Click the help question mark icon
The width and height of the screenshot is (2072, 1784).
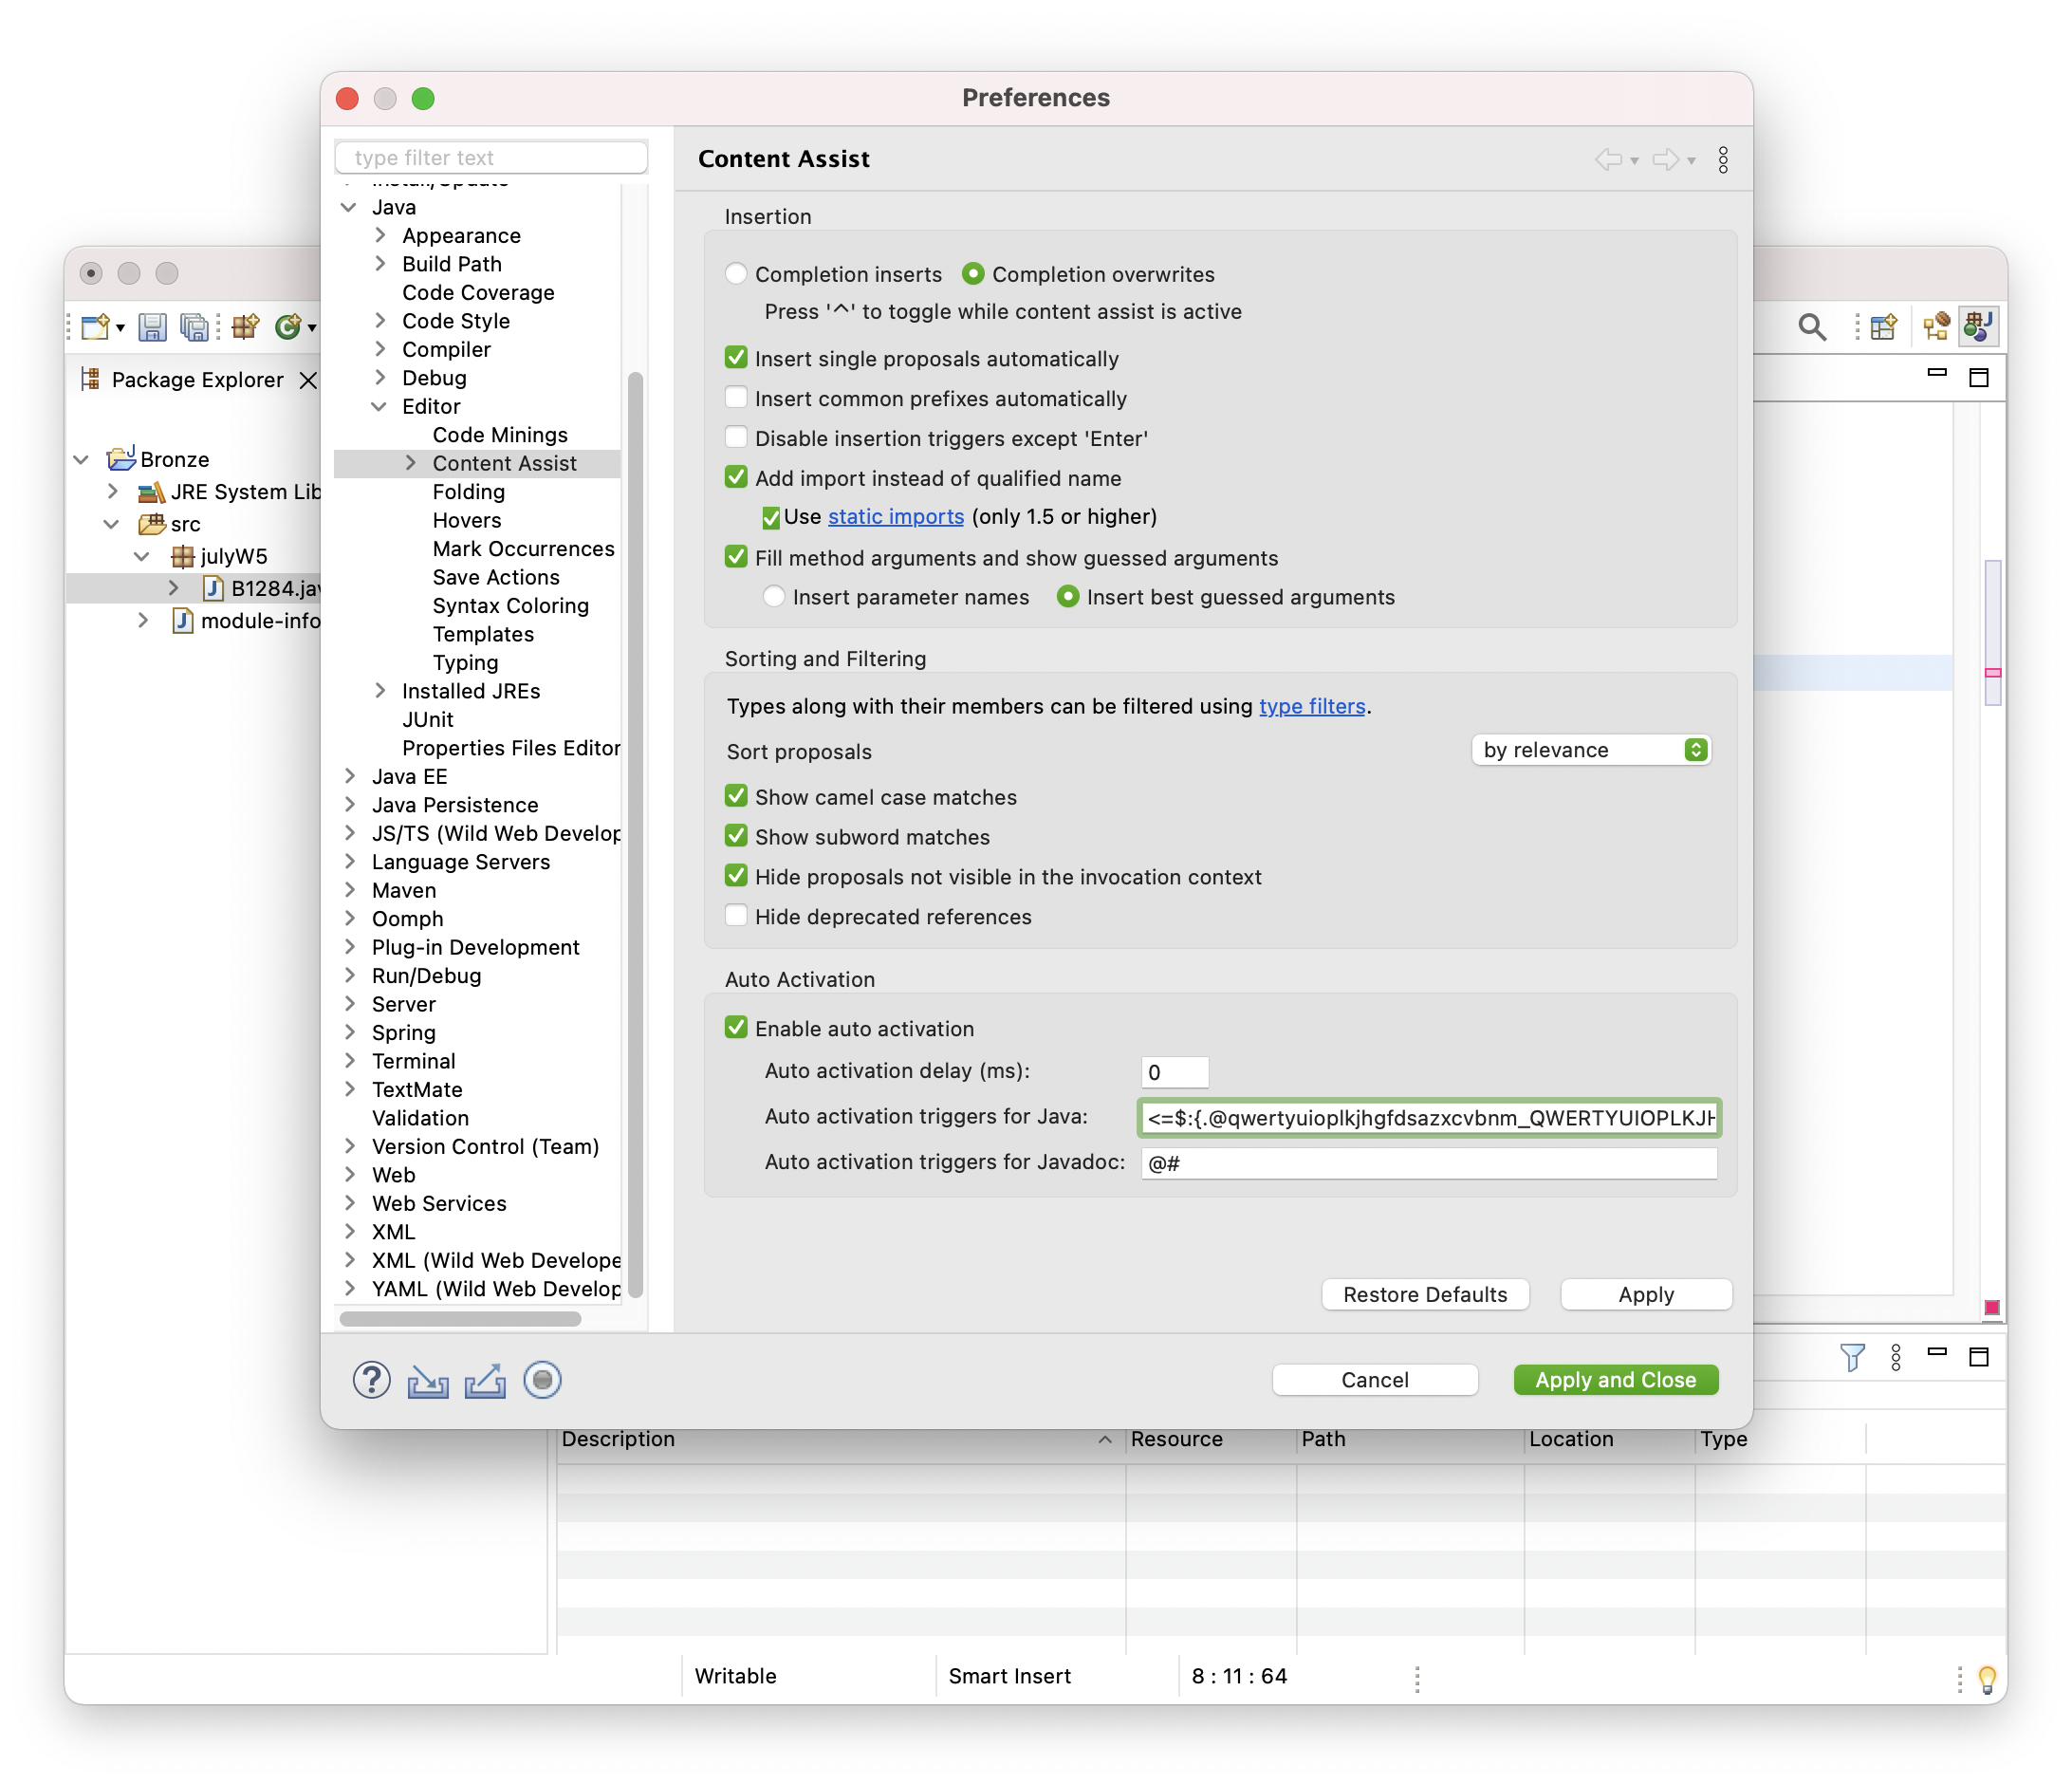[x=371, y=1380]
